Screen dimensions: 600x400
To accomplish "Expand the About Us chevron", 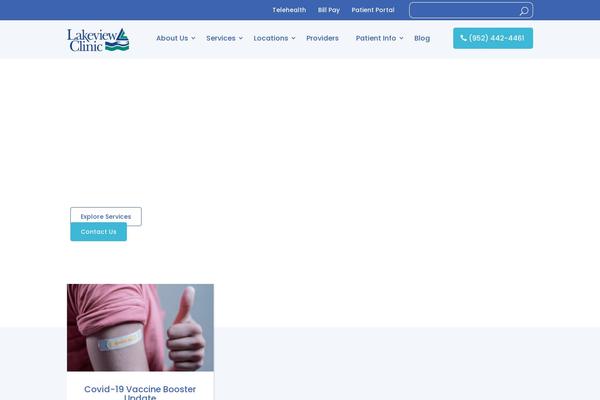I will tap(193, 38).
